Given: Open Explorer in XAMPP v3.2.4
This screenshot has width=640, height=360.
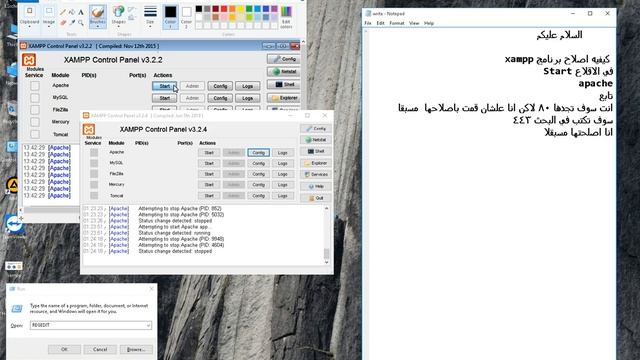Looking at the screenshot, I should pos(316,163).
